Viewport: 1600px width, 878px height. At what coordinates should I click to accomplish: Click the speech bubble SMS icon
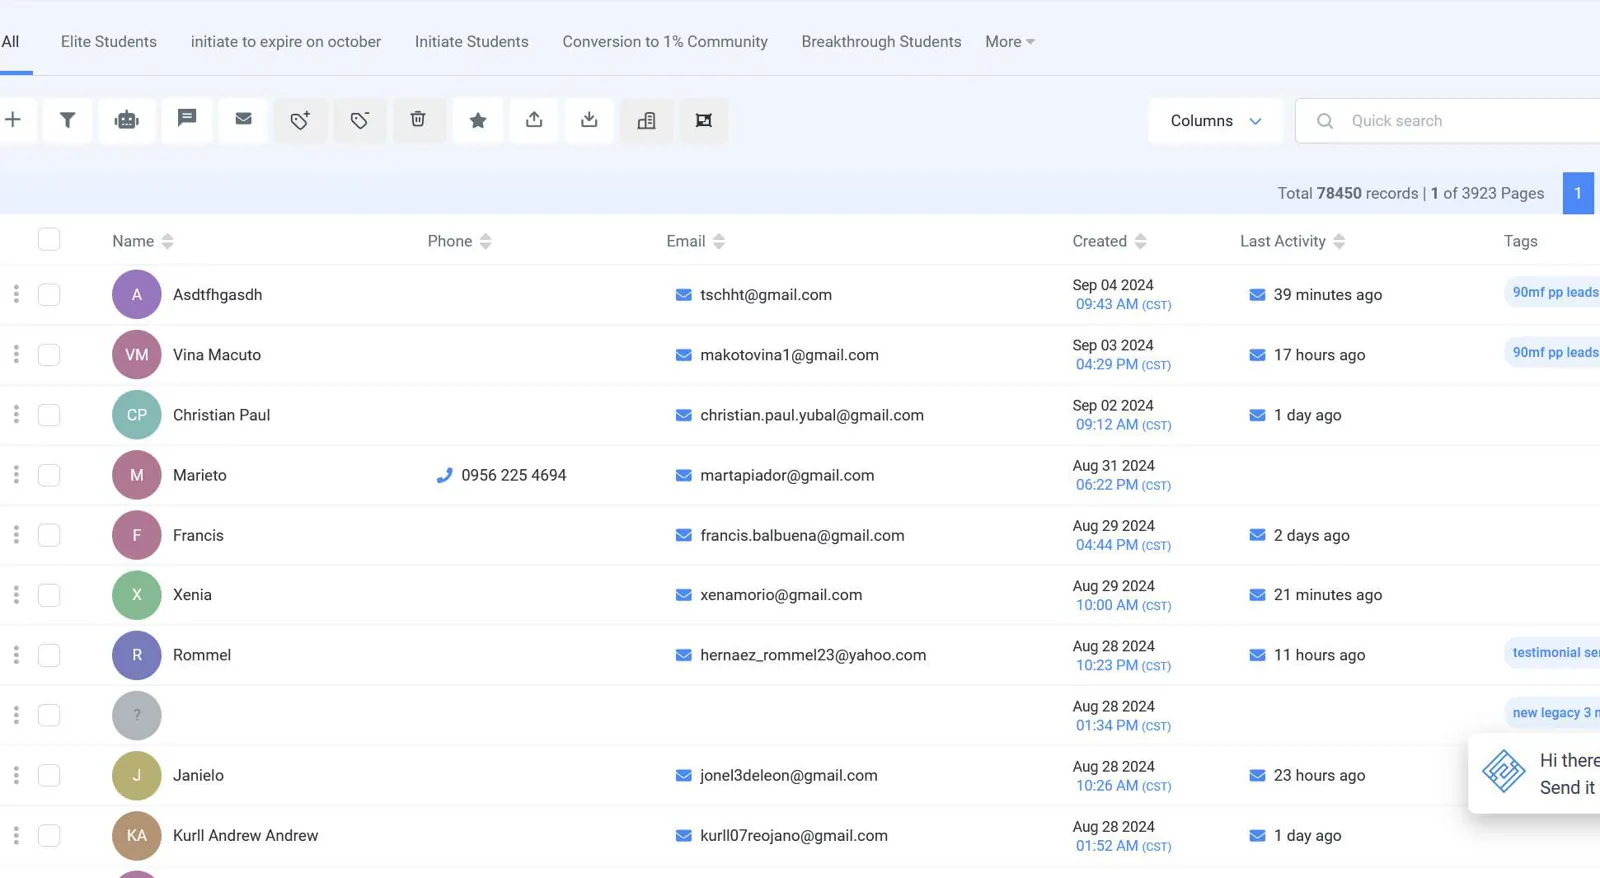[x=187, y=119]
